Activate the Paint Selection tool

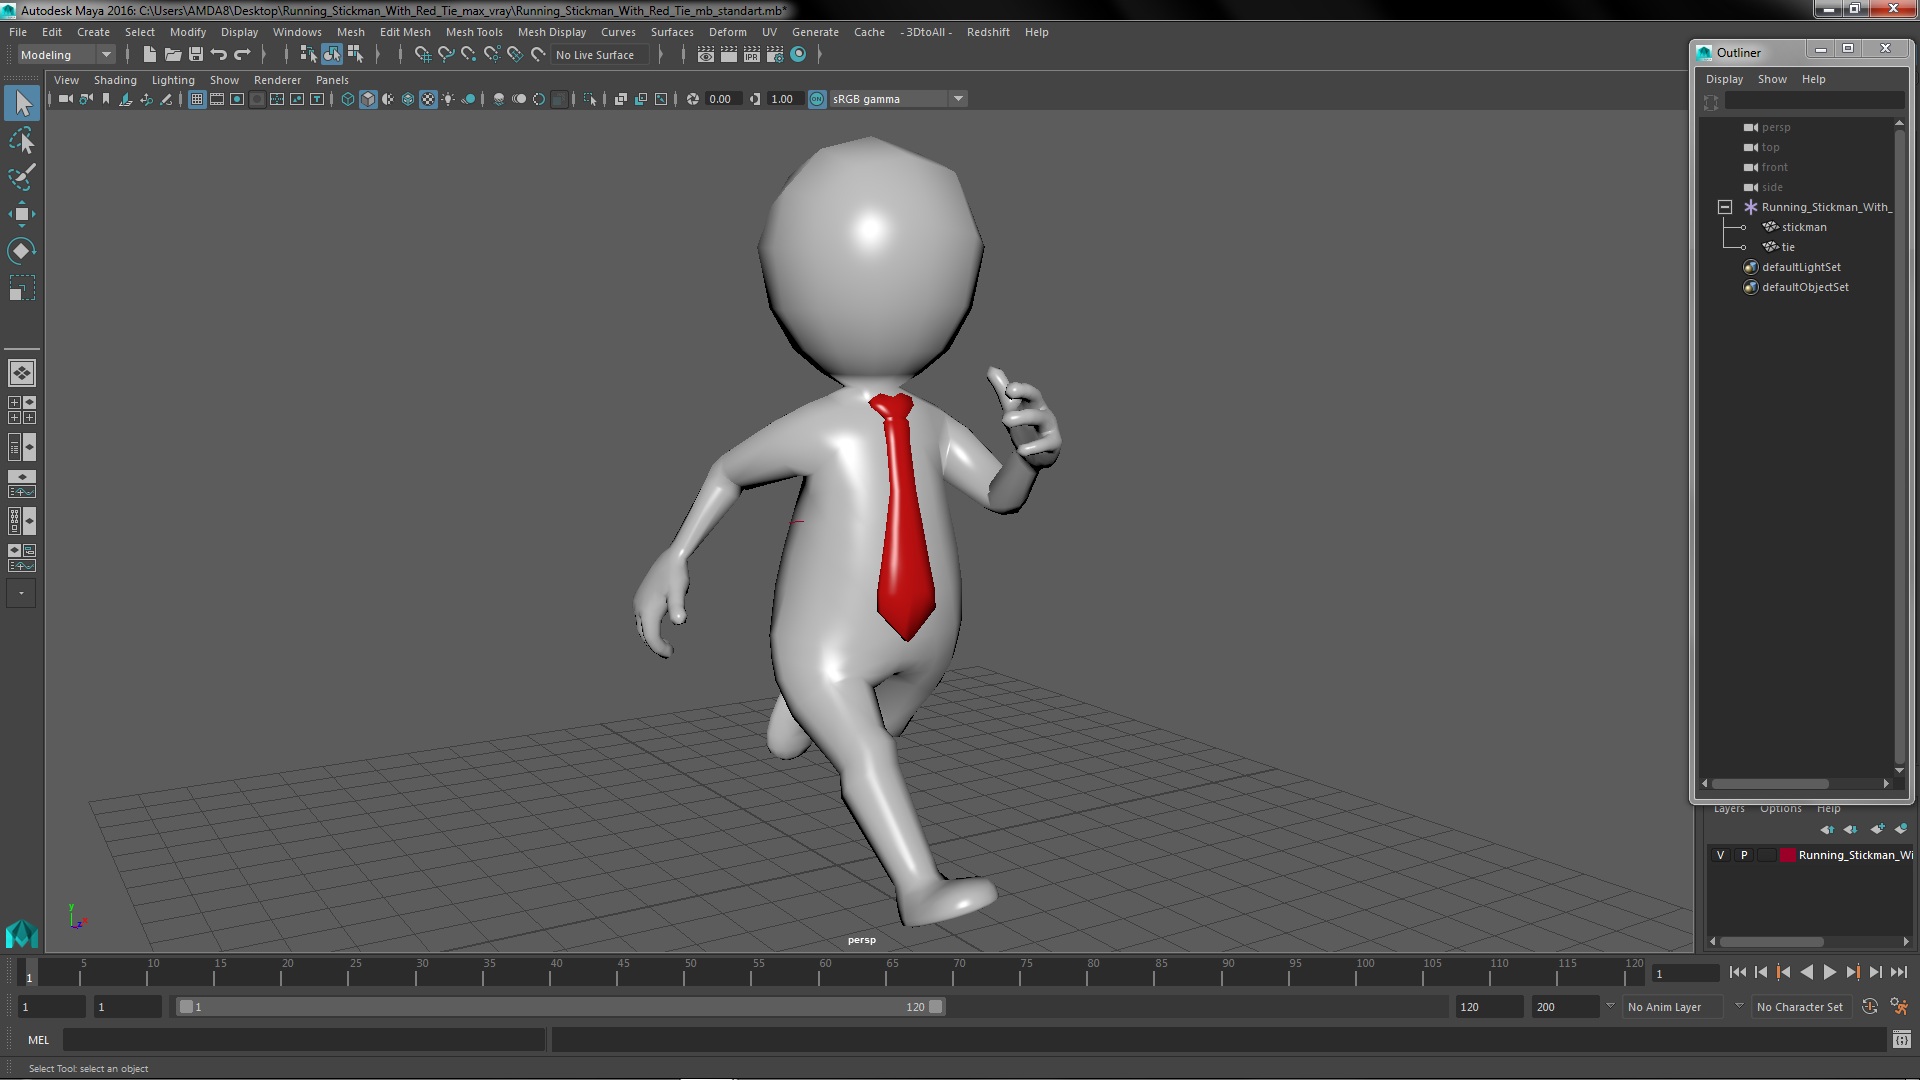pyautogui.click(x=21, y=178)
